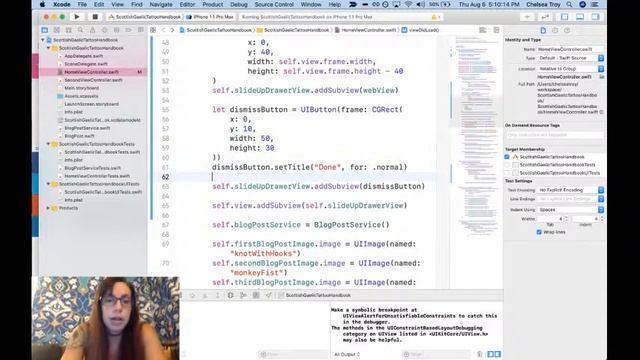Click the viewDidLoad() breadcrumb item
Viewport: 640px width, 360px height.
[x=420, y=30]
